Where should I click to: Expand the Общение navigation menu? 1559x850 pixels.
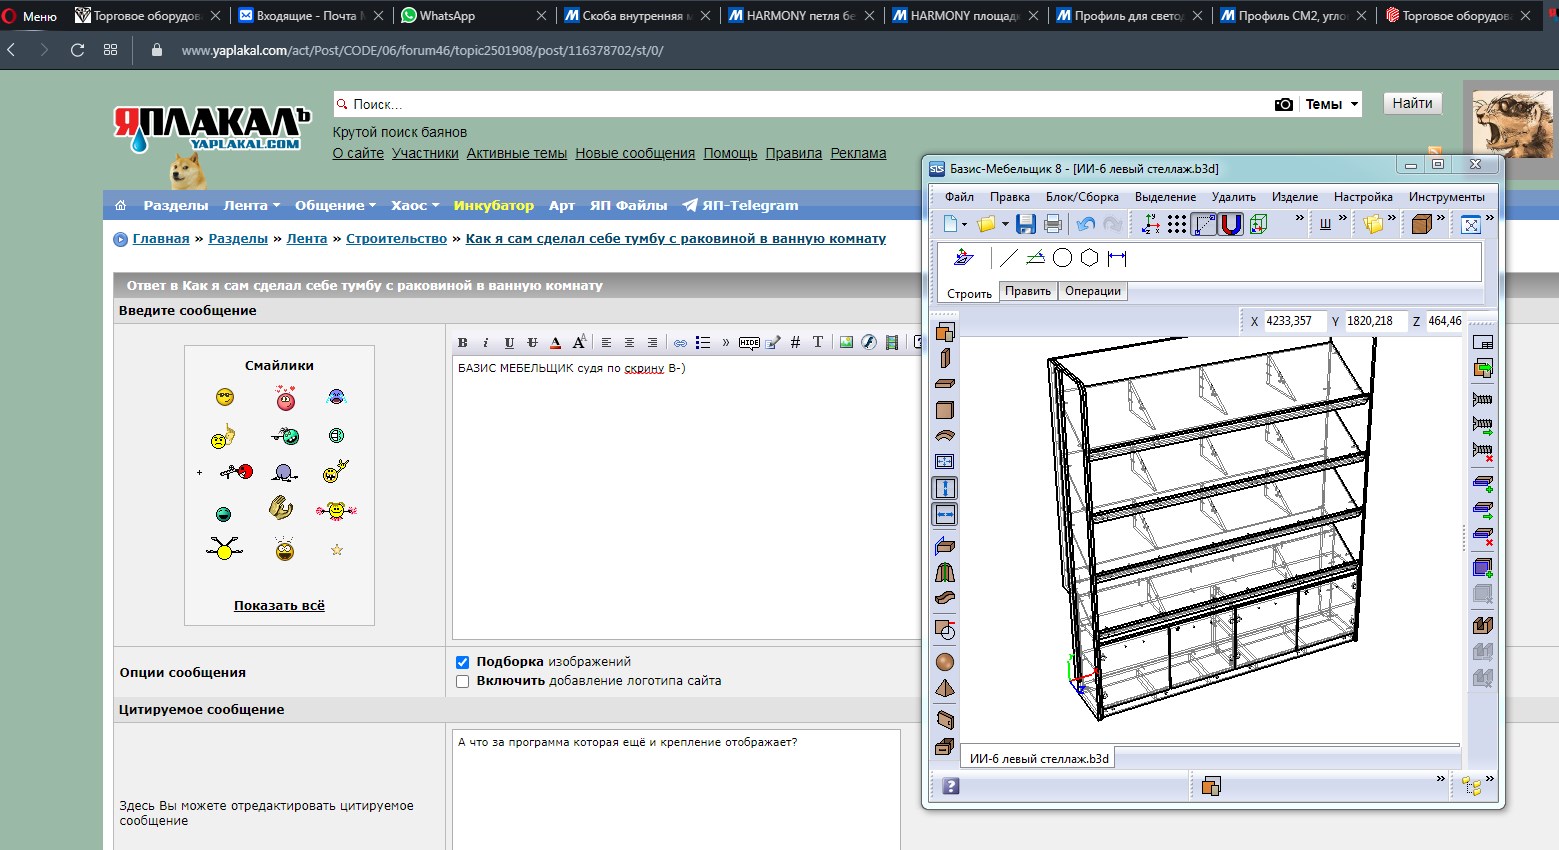point(335,205)
